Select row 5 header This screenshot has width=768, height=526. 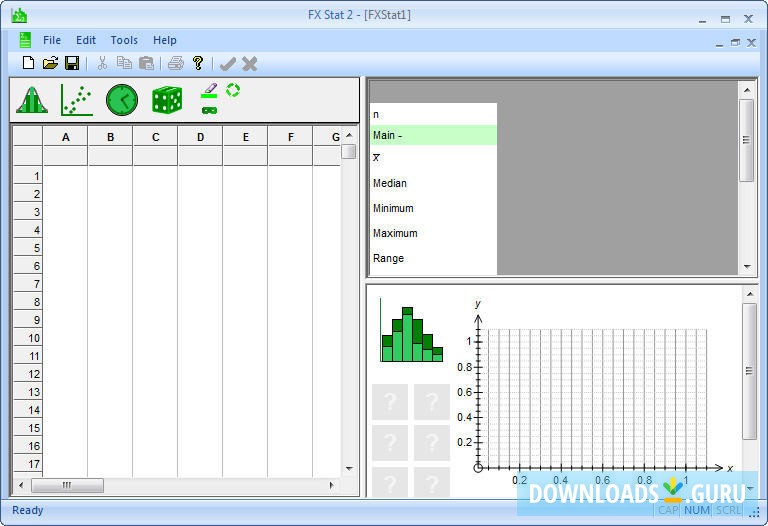[28, 248]
